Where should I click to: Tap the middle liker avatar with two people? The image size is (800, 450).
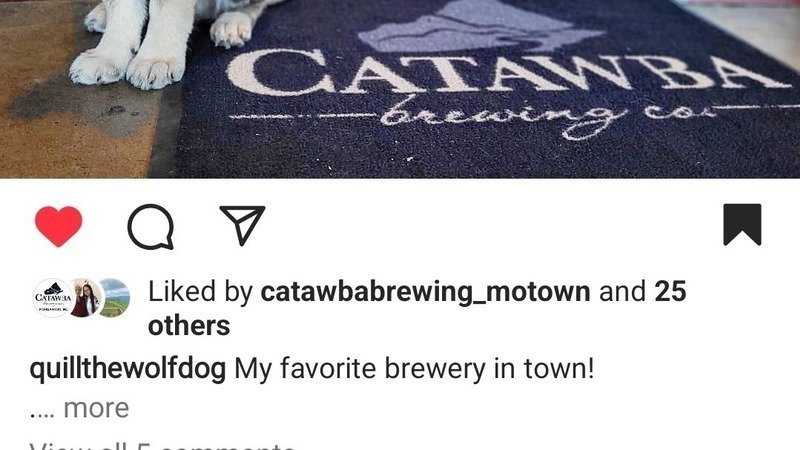(85, 298)
